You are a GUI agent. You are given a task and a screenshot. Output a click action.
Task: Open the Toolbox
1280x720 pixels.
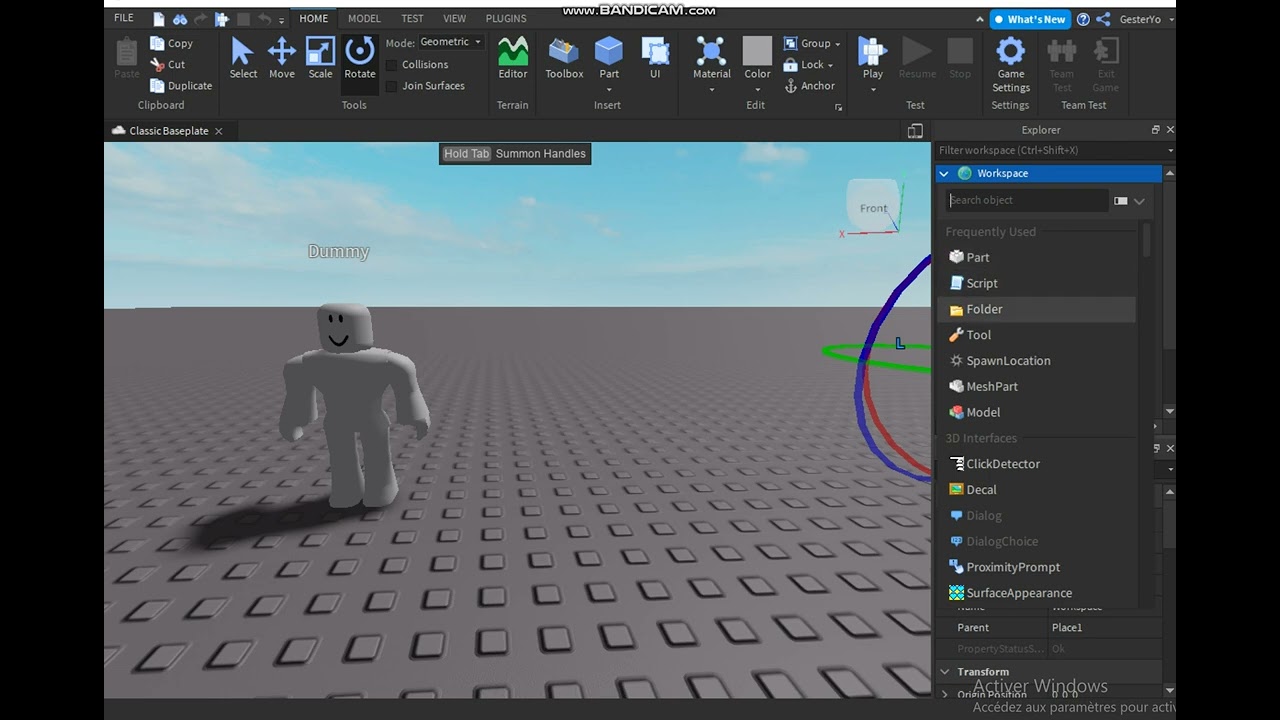pyautogui.click(x=564, y=58)
